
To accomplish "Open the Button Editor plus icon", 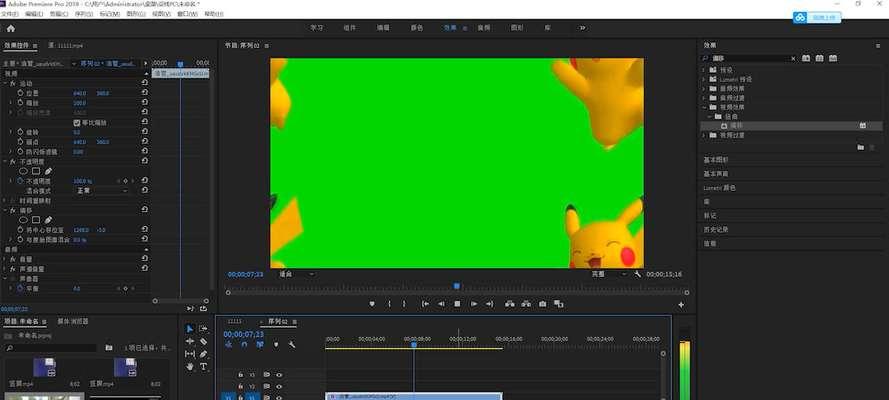I will pyautogui.click(x=681, y=304).
